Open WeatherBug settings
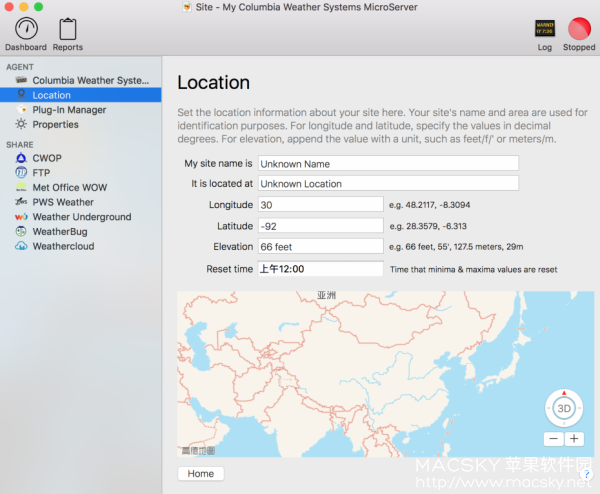This screenshot has height=494, width=600. click(81, 232)
